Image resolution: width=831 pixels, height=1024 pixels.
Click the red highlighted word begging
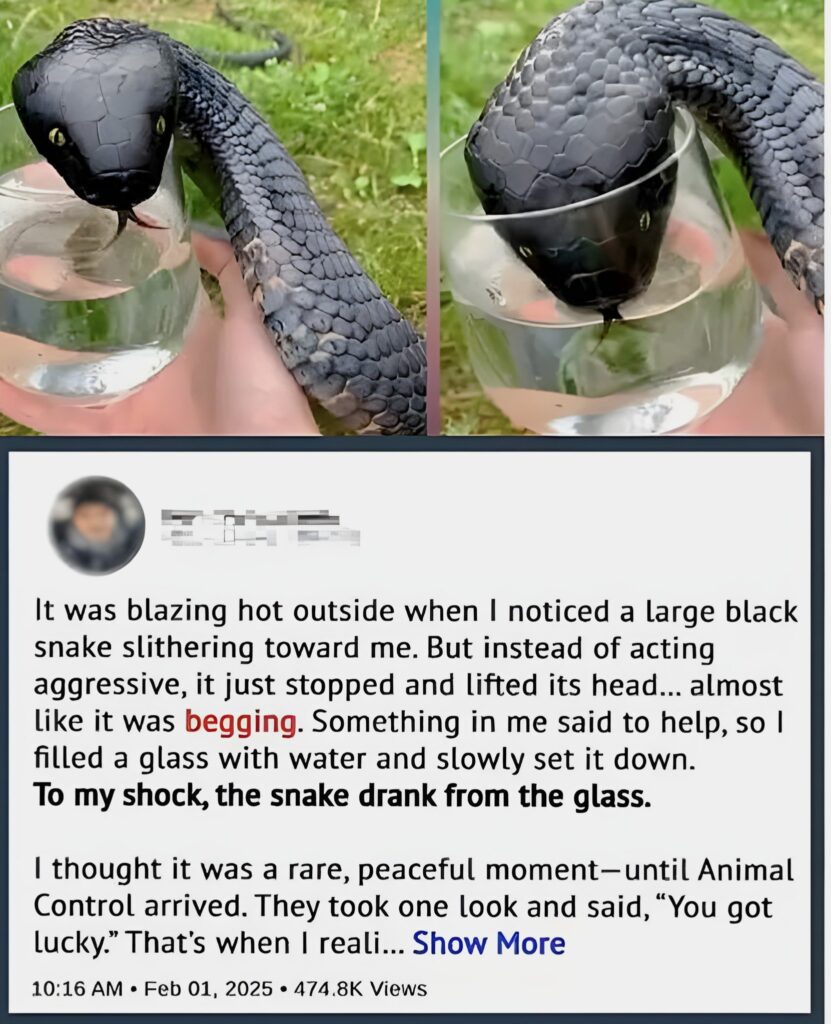240,722
